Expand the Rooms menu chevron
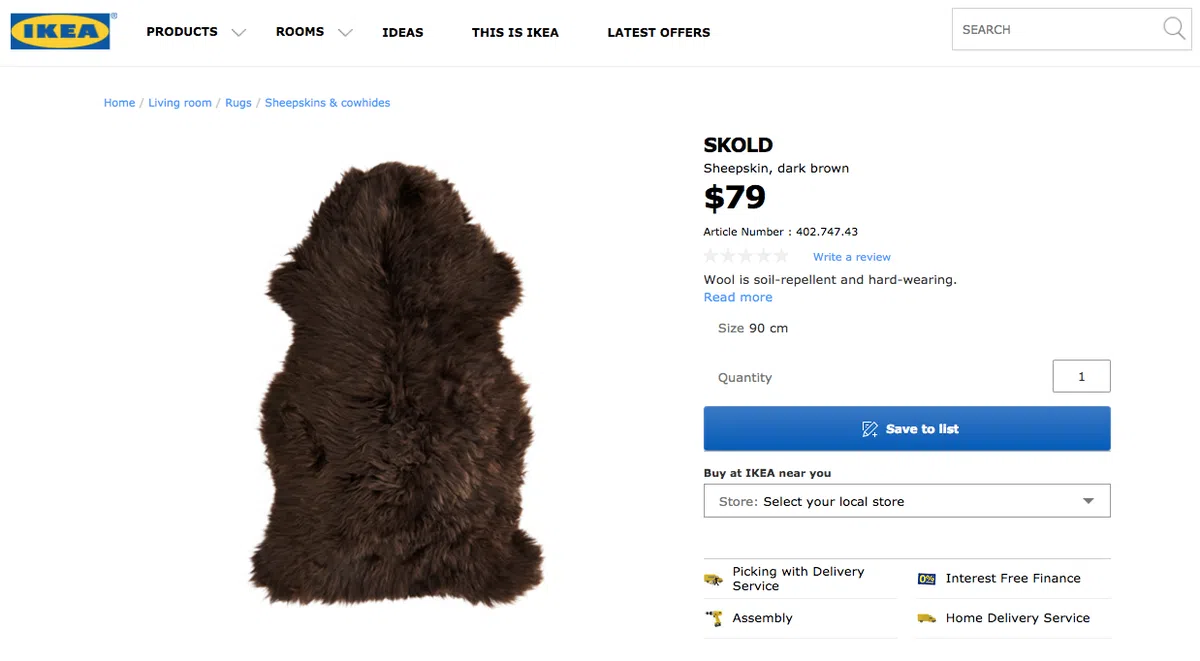 [x=345, y=33]
